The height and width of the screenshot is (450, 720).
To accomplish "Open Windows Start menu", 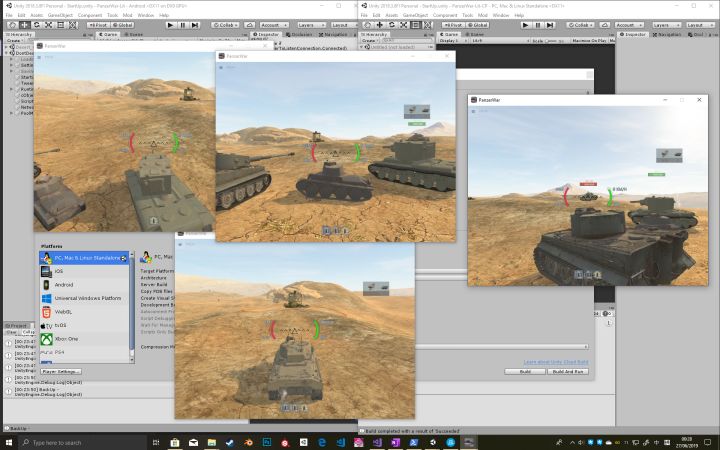I will (x=9, y=442).
